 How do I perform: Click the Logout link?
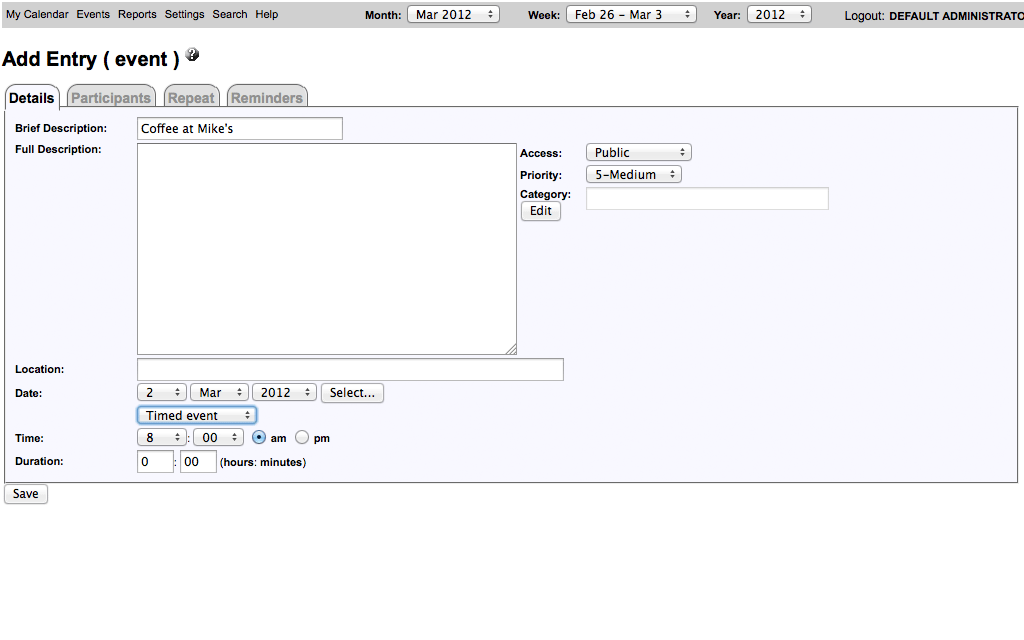pyautogui.click(x=864, y=16)
